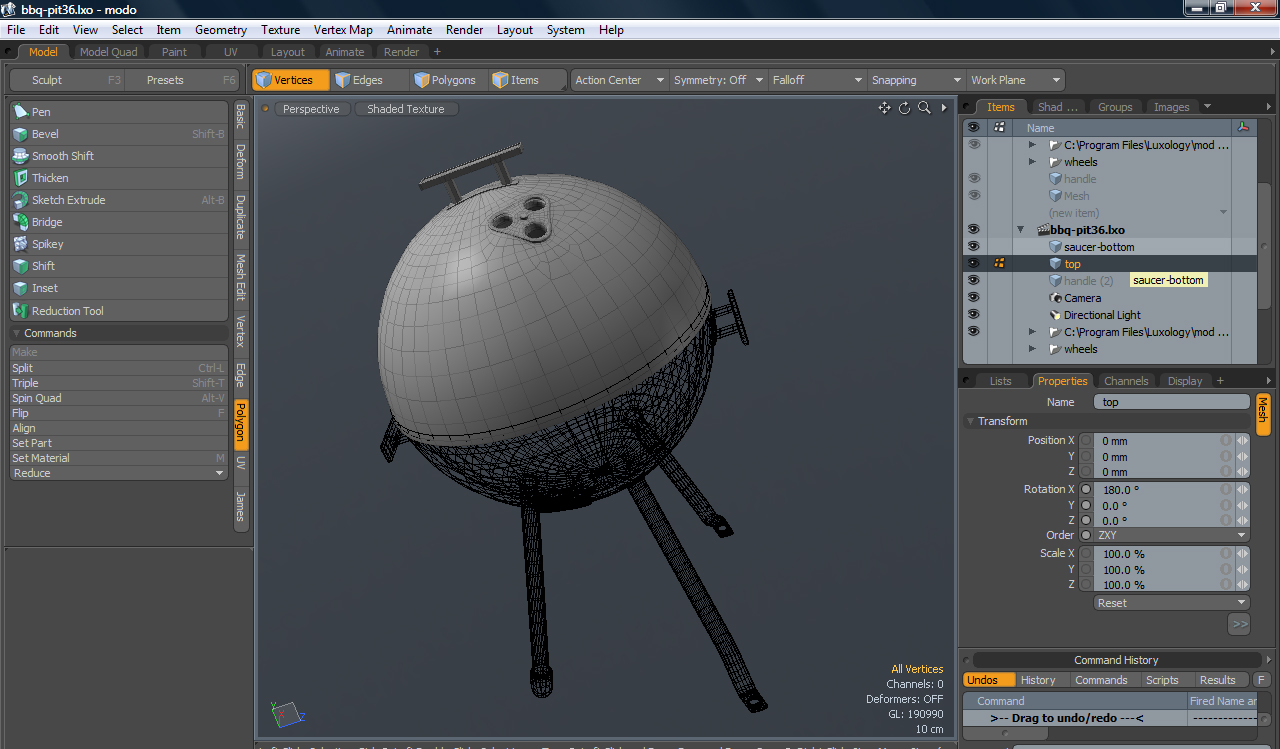Click the Items list vertical scrollbar

[x=1265, y=246]
